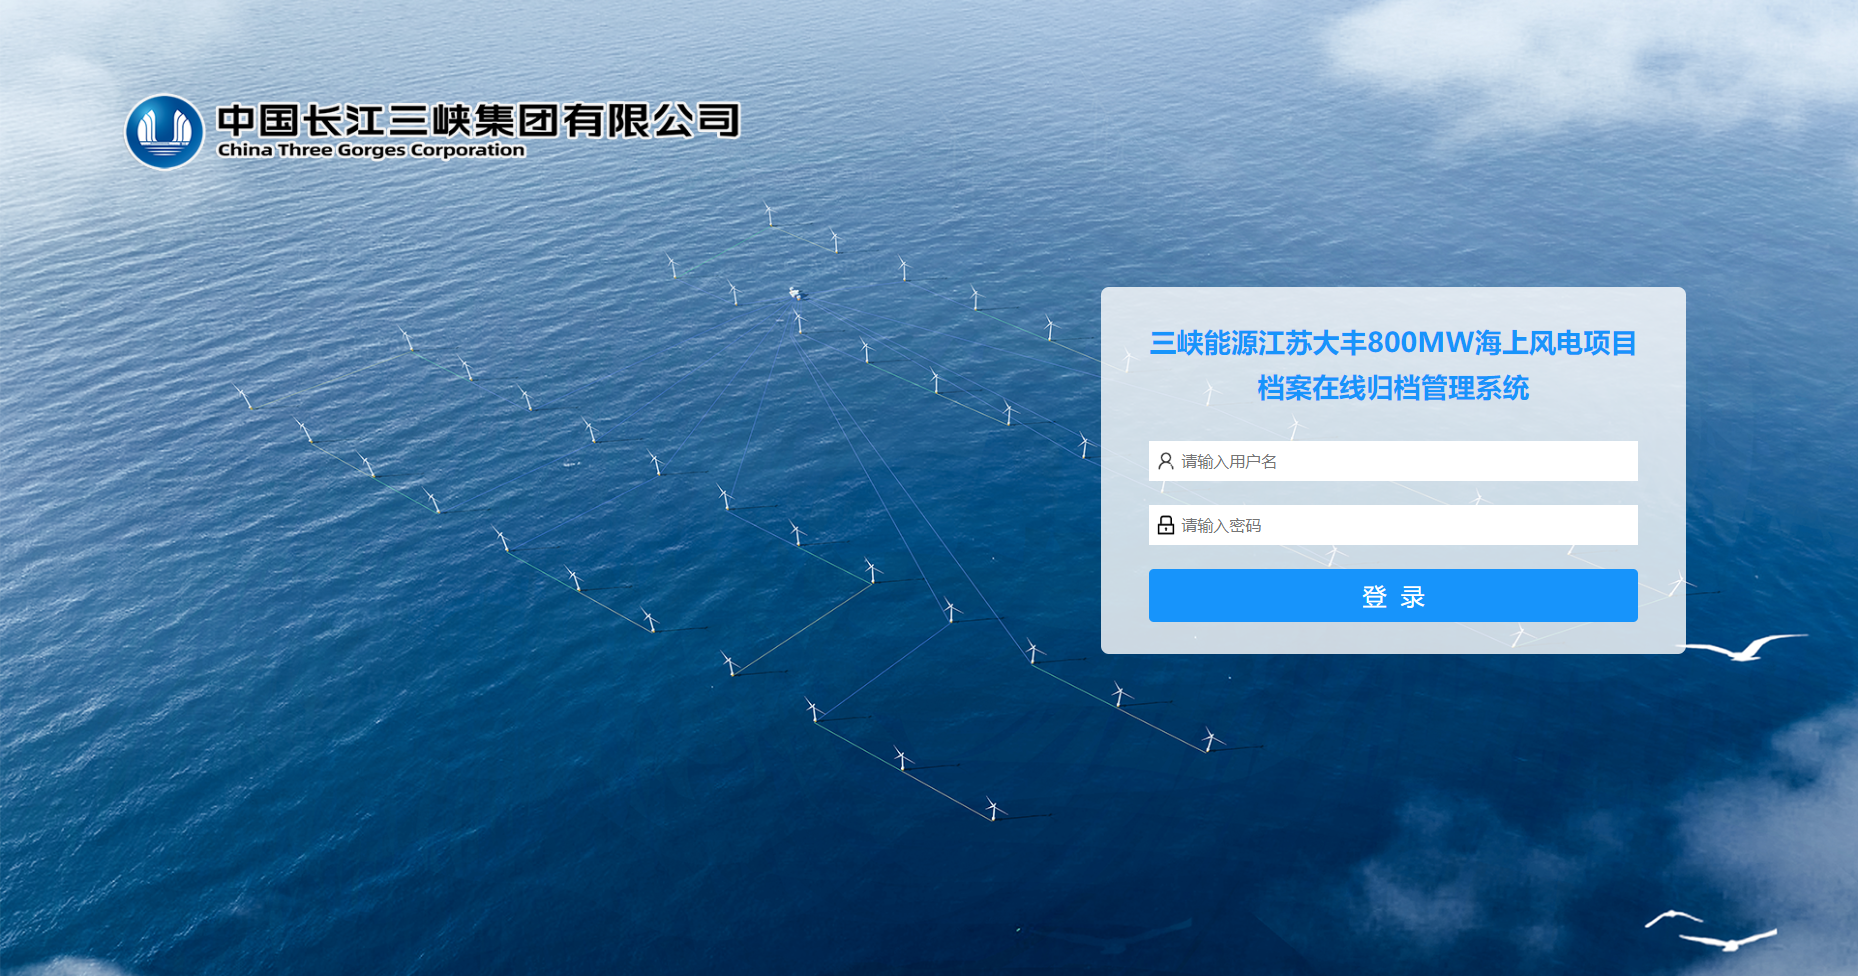Click the title 三峡能源江苏大丰800MW海上风电项目
1858x976 pixels.
1393,343
